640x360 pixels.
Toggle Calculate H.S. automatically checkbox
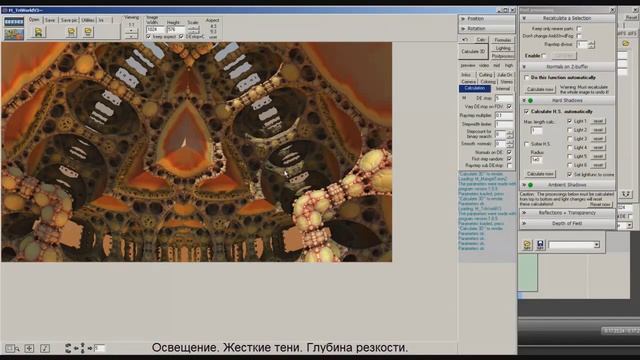coord(527,111)
